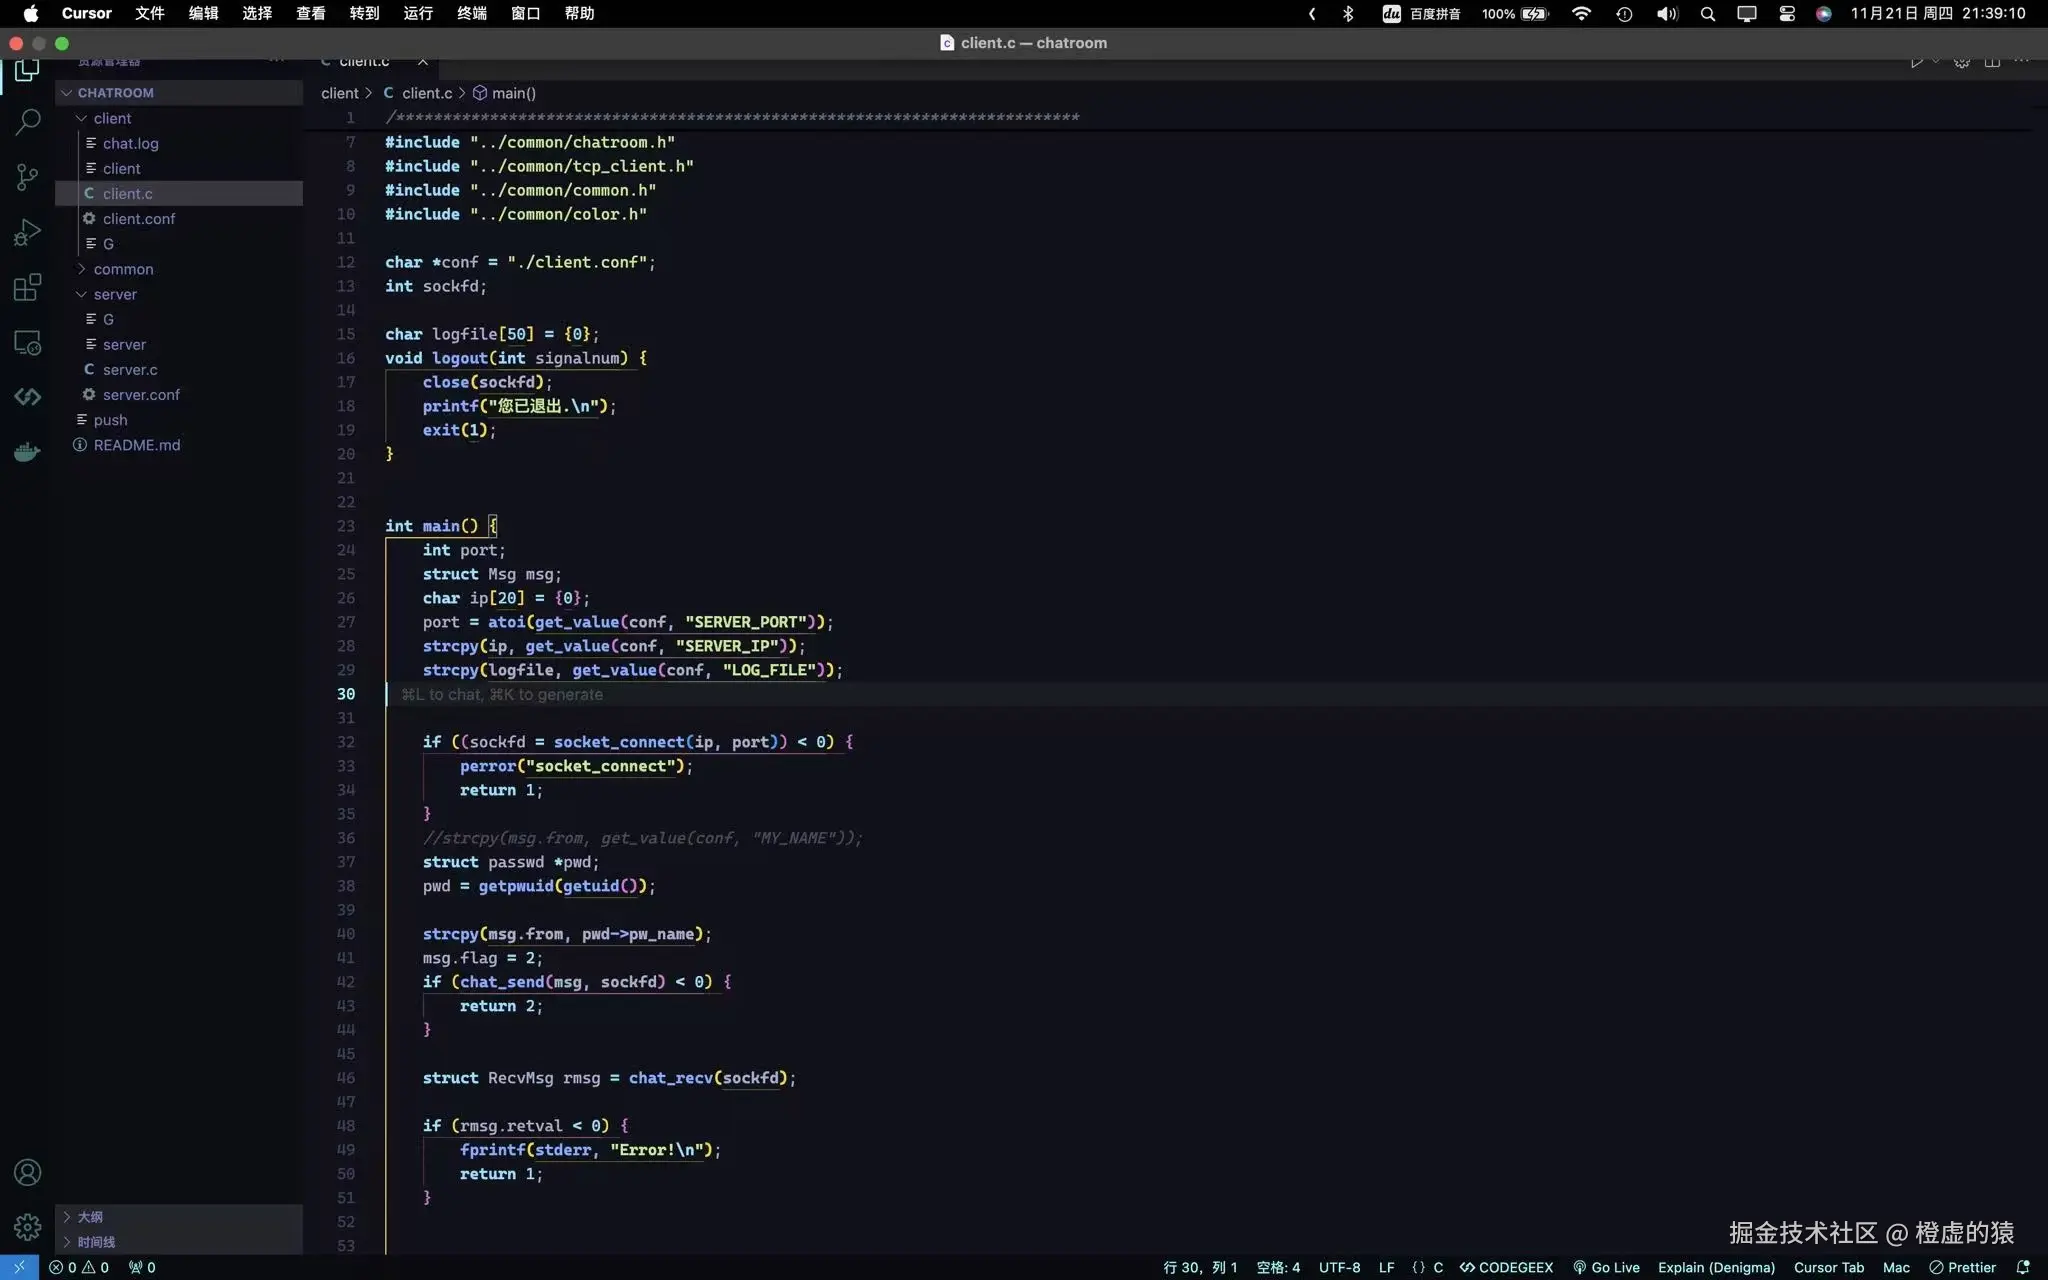Toggle Prettier in the status bar
2048x1280 pixels.
click(1962, 1267)
